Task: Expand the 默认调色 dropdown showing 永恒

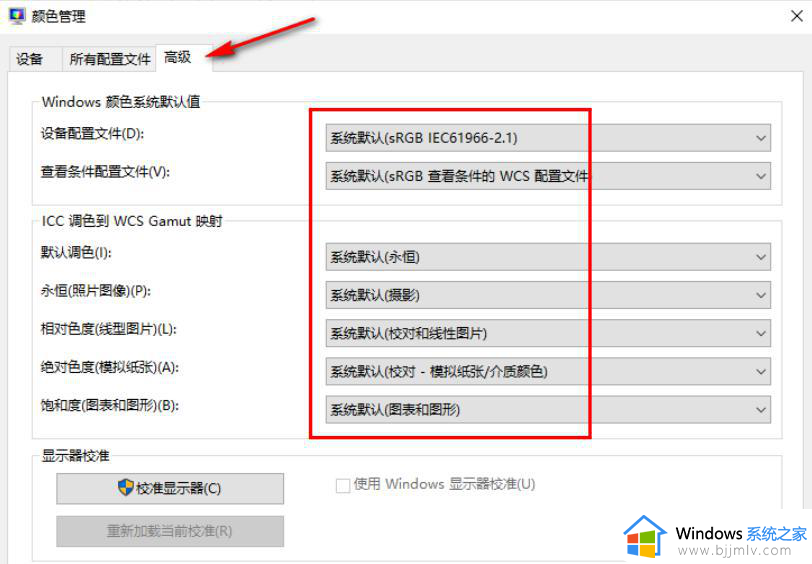Action: (x=548, y=257)
